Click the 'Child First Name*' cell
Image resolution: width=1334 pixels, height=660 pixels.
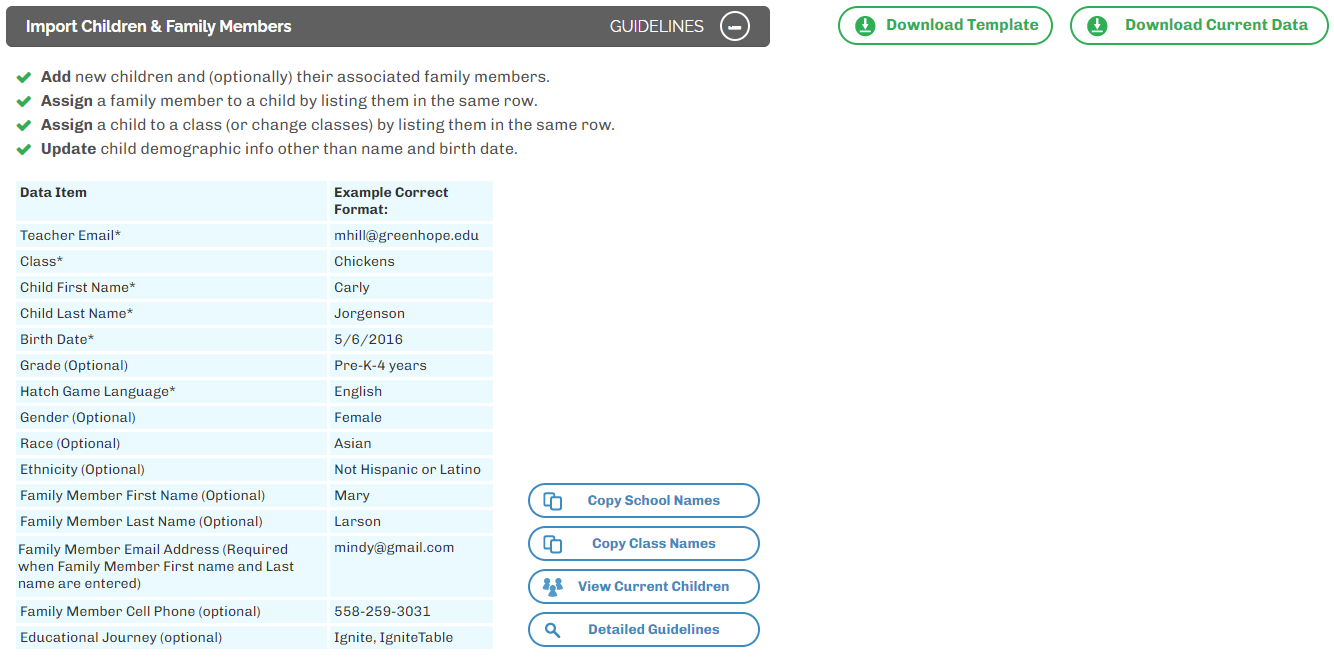[x=172, y=287]
